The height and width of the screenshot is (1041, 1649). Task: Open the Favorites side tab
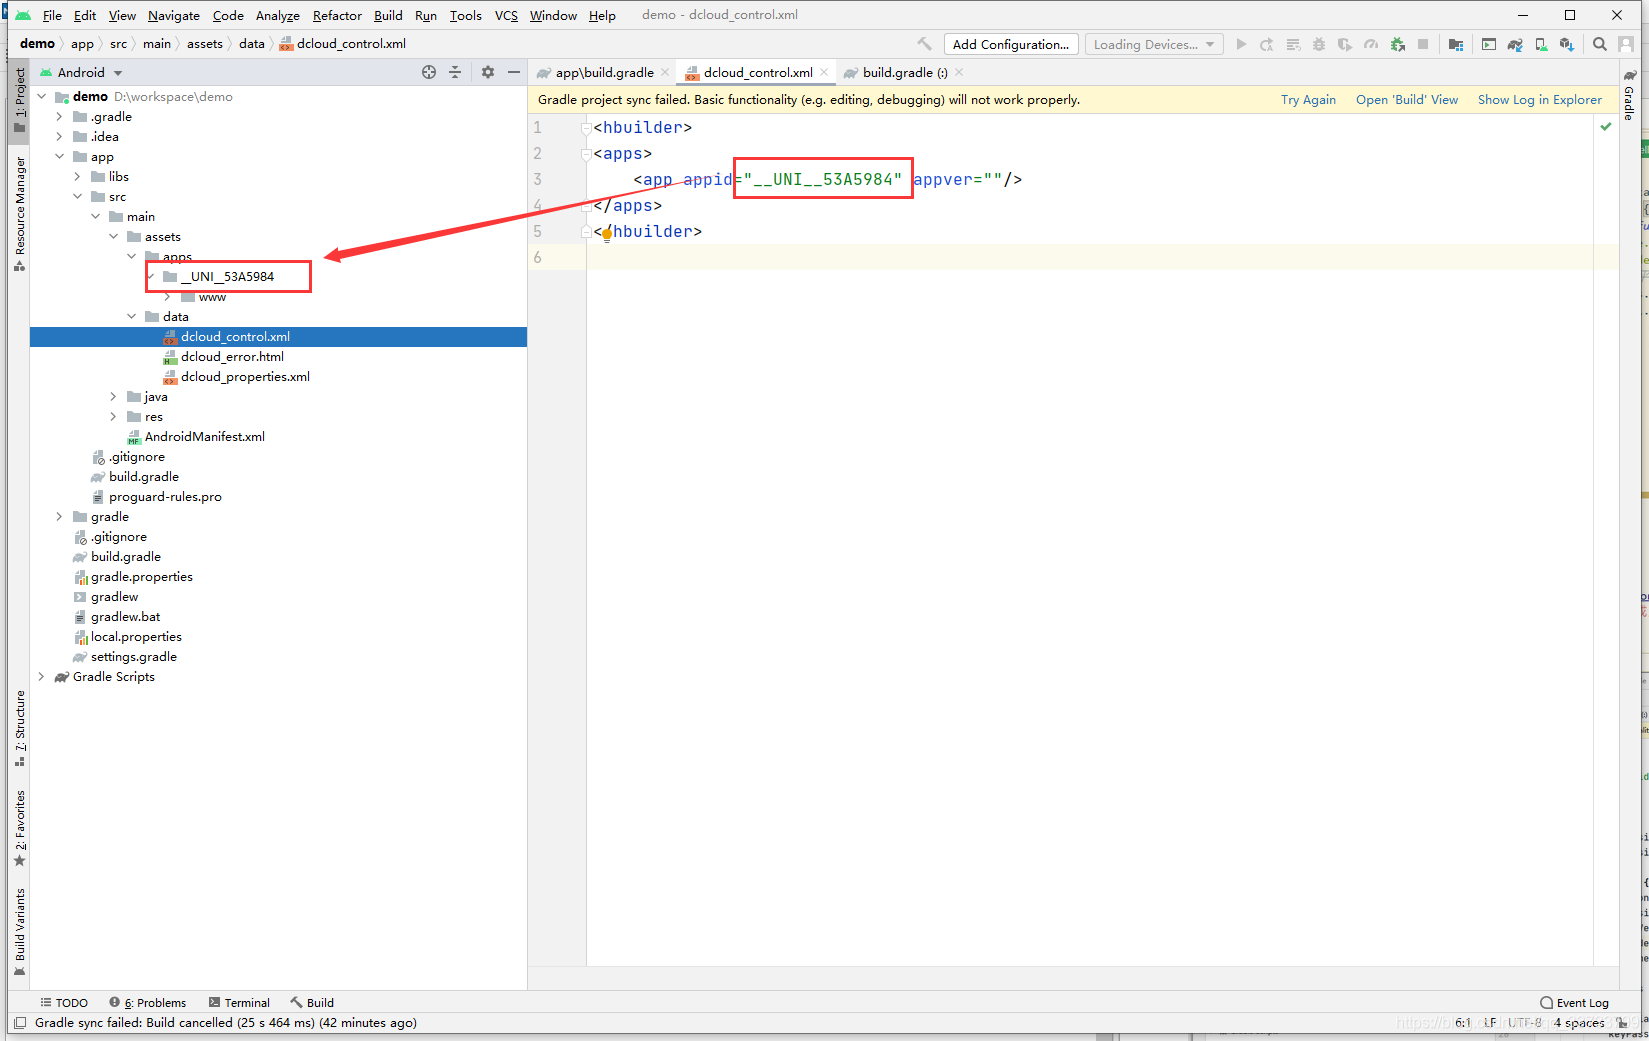[x=19, y=828]
